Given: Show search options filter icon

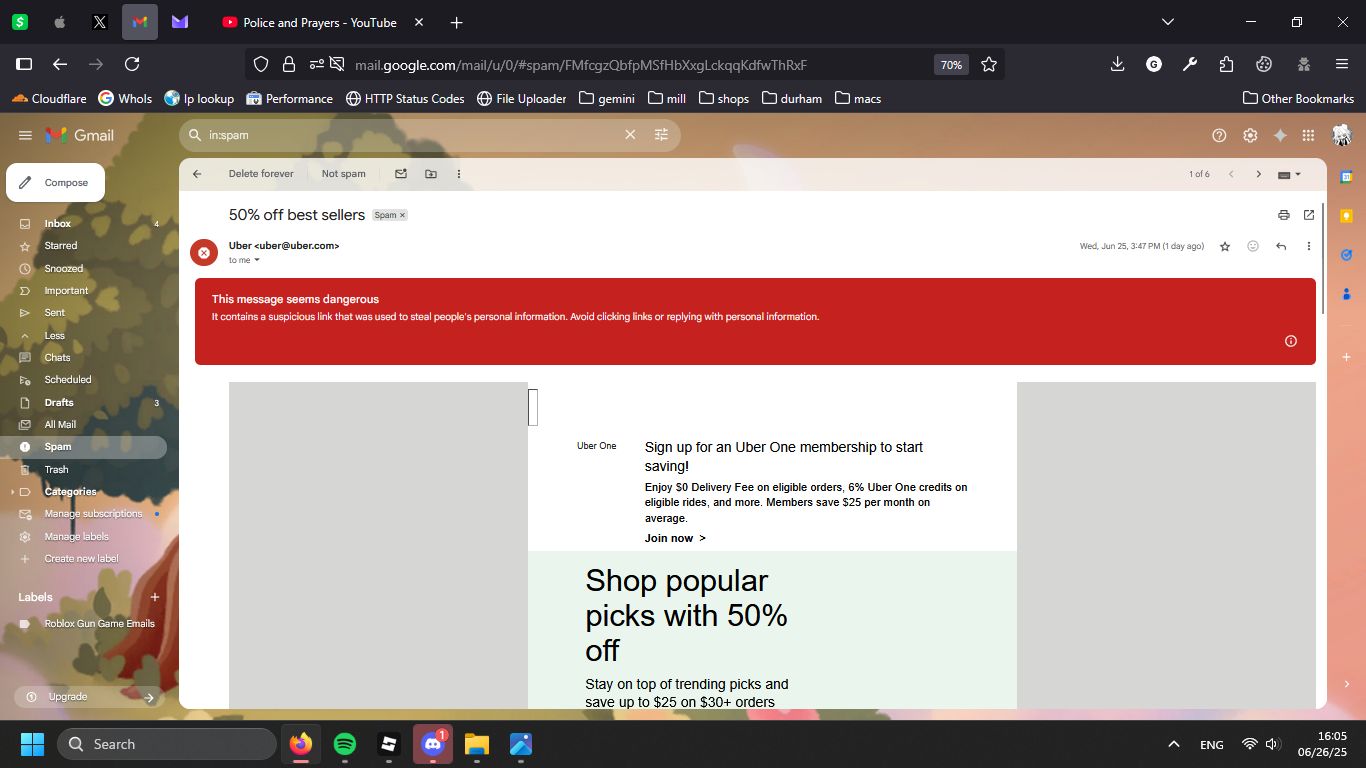Looking at the screenshot, I should [661, 135].
